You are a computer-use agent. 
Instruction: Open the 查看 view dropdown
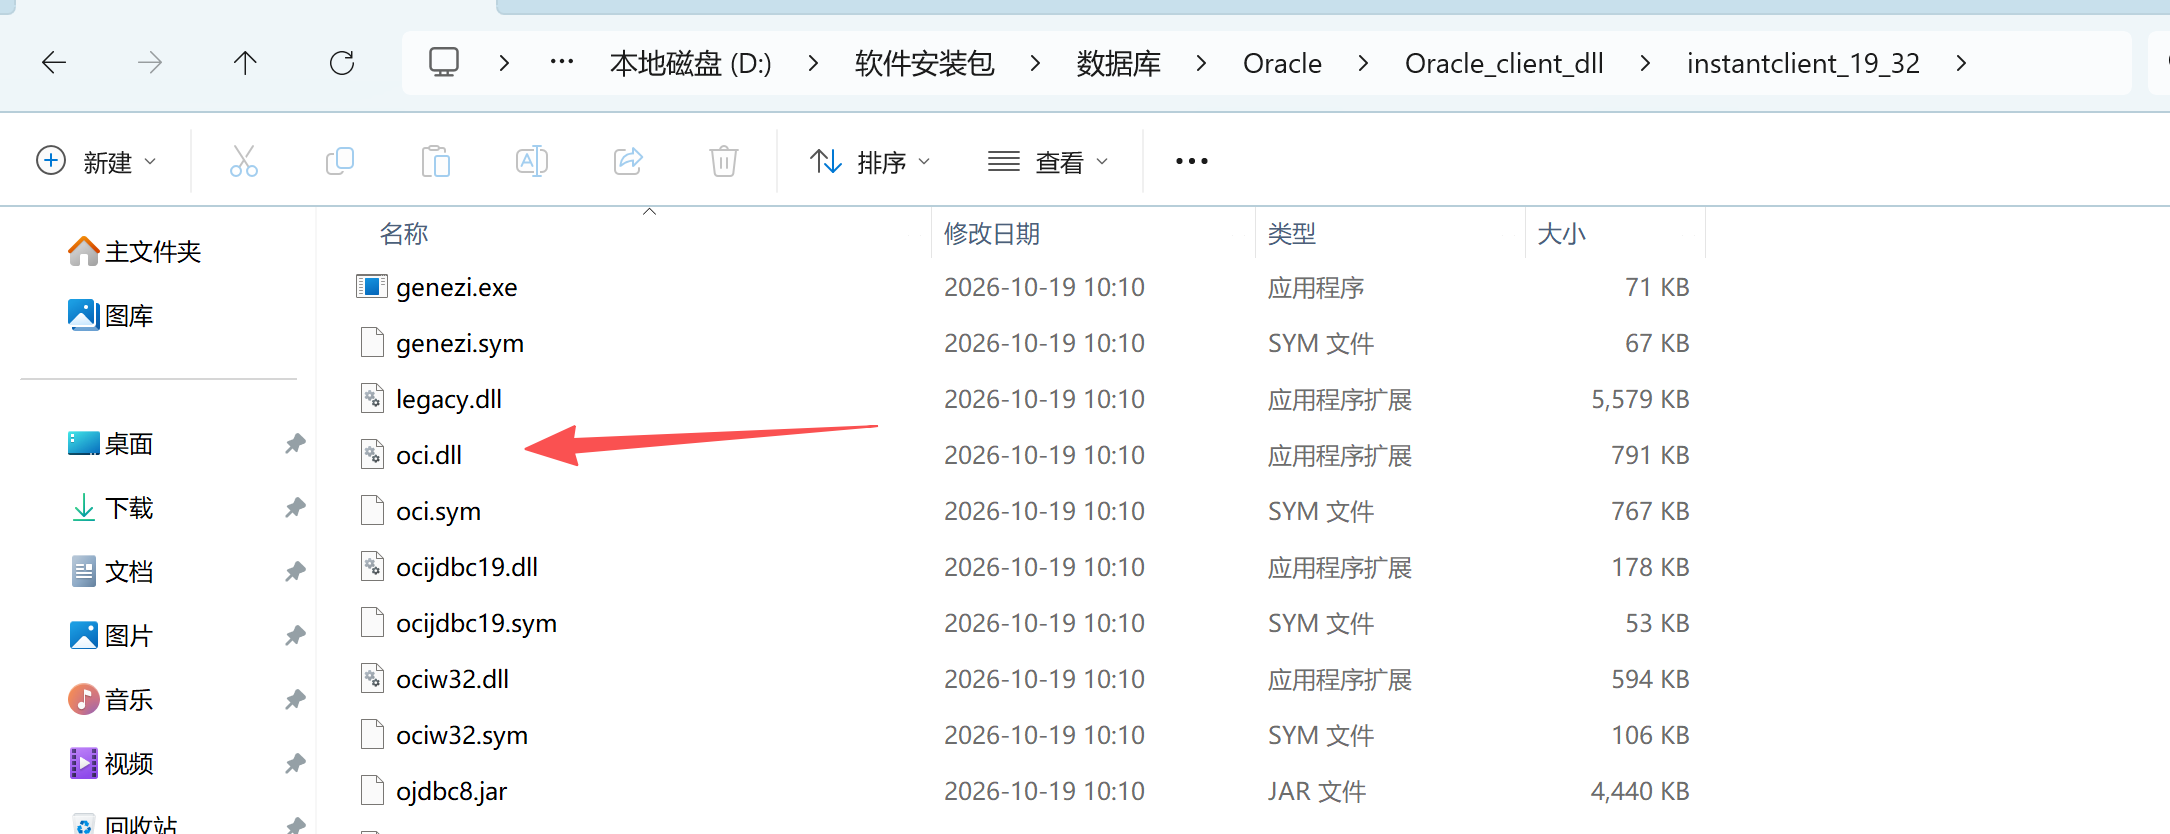click(1048, 161)
